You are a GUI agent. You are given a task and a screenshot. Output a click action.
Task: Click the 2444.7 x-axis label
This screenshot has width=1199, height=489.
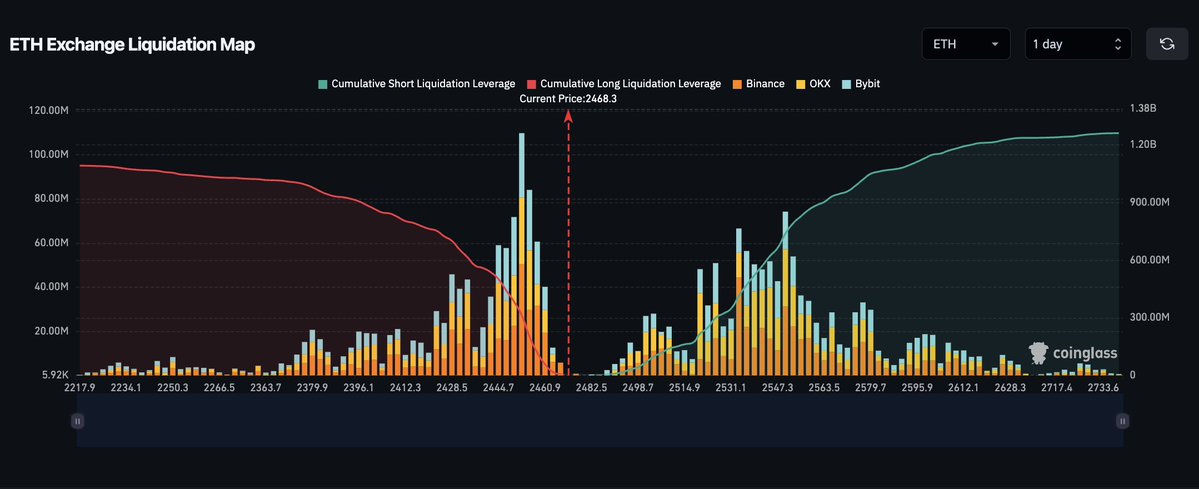click(499, 387)
